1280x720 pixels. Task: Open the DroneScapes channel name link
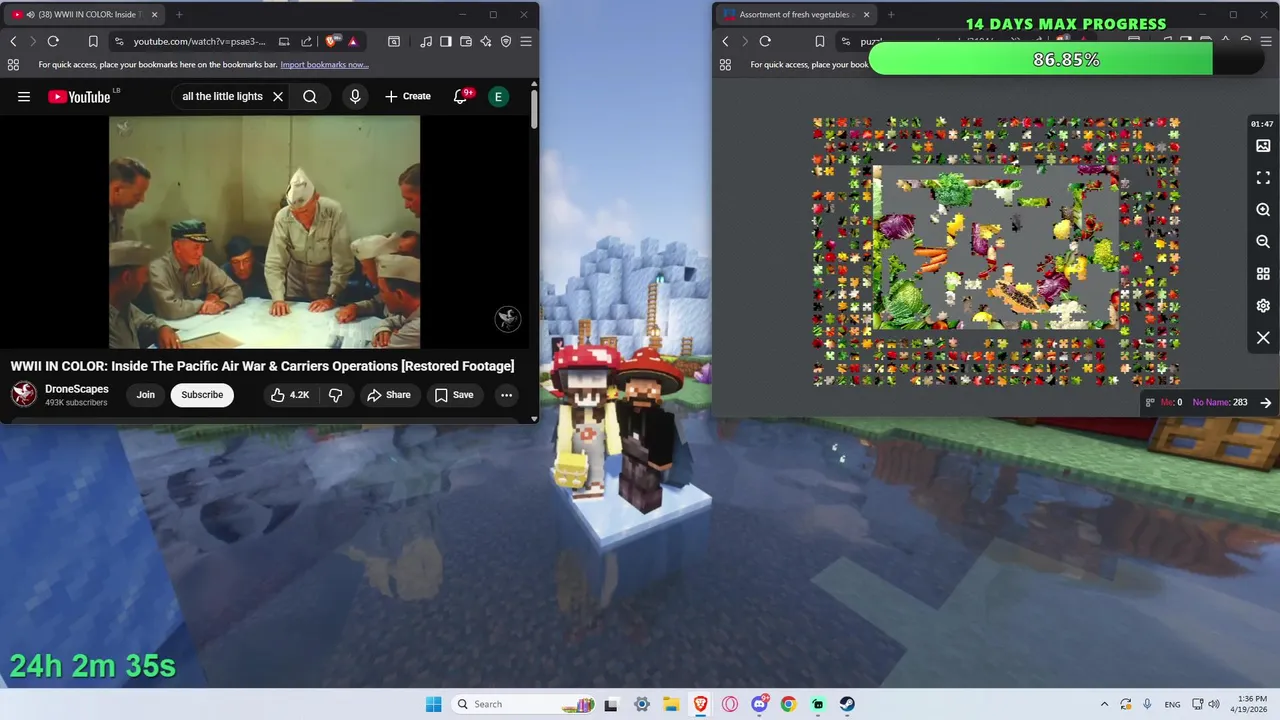click(77, 389)
